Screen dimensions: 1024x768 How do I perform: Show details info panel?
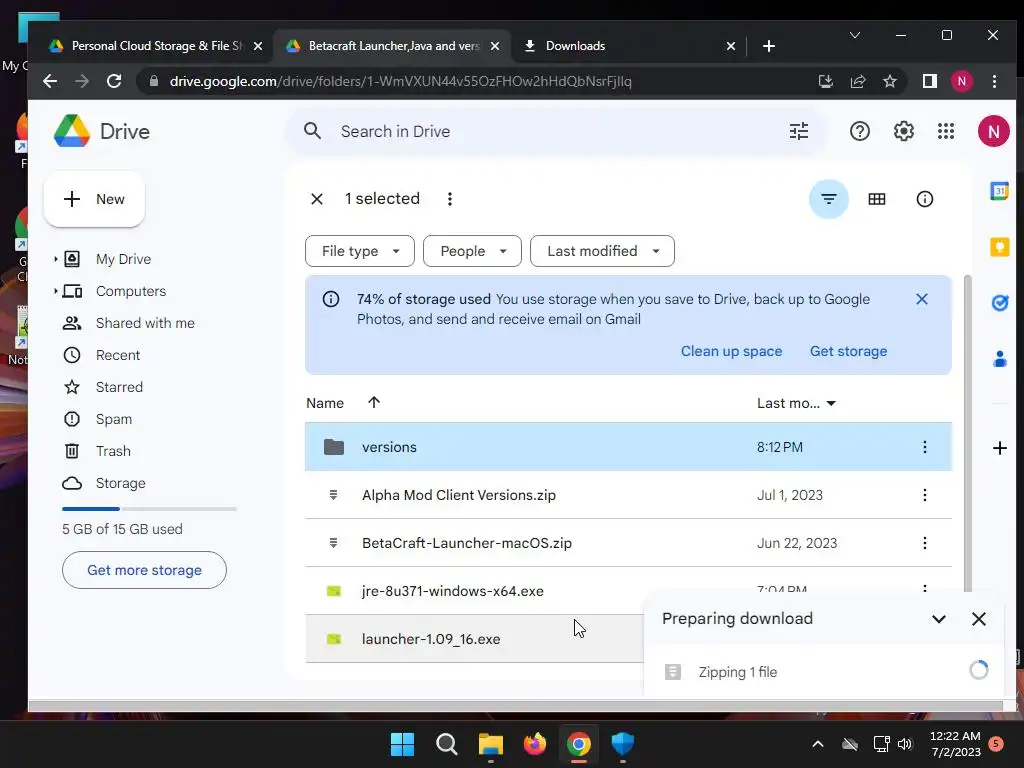pos(925,199)
